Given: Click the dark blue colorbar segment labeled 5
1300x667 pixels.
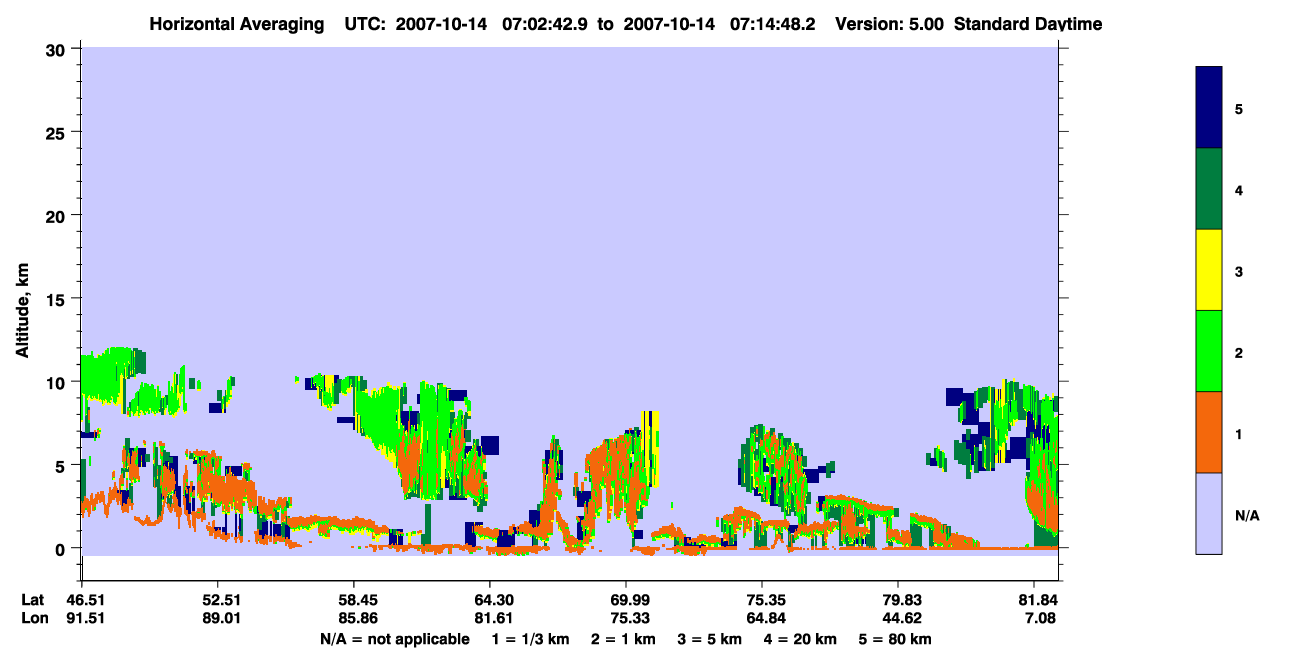Looking at the screenshot, I should pyautogui.click(x=1209, y=108).
